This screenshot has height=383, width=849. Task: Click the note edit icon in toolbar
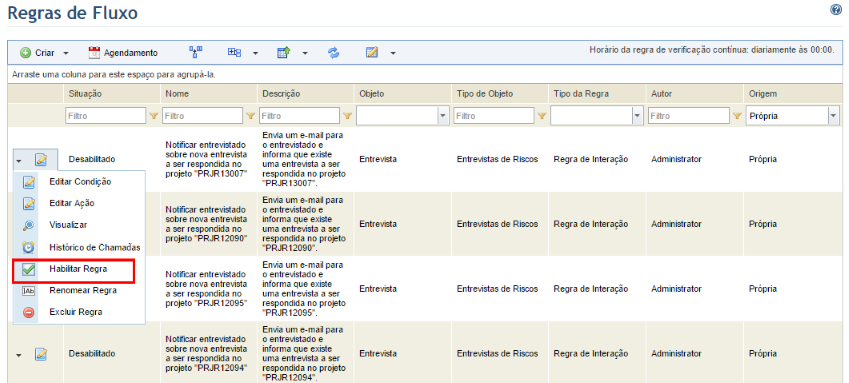tap(371, 53)
